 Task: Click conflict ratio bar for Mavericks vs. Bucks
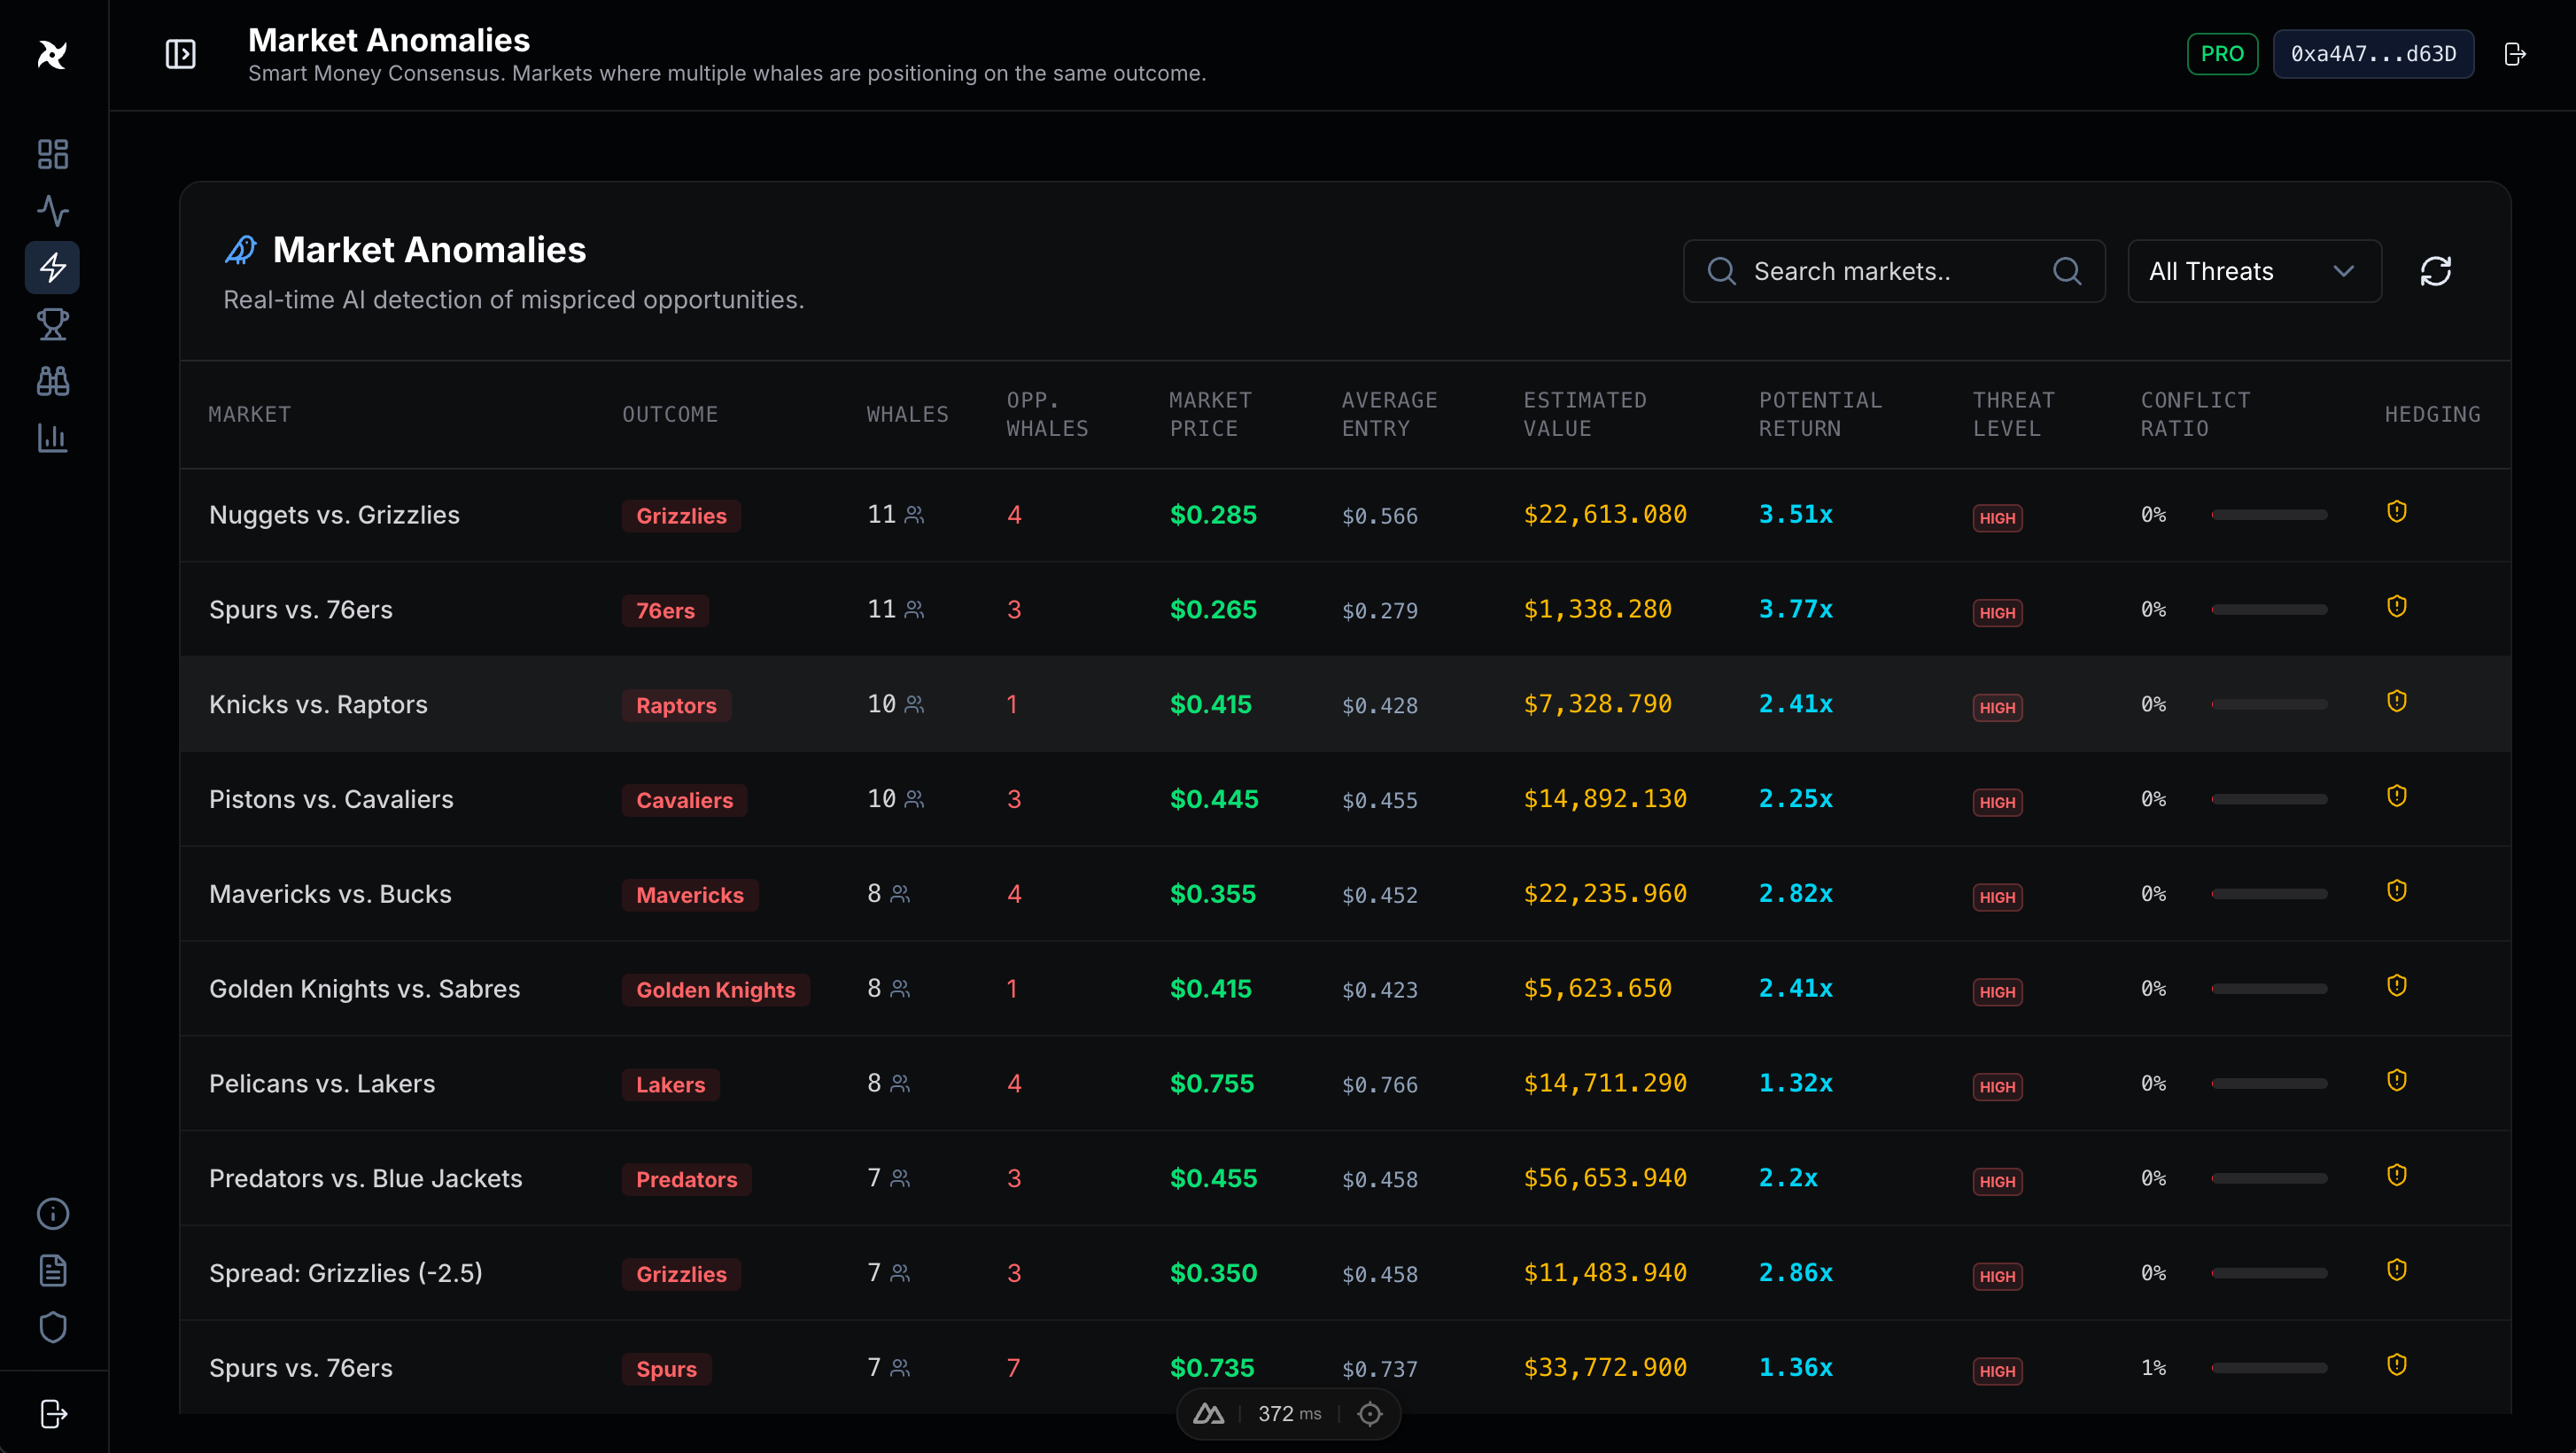(2269, 894)
